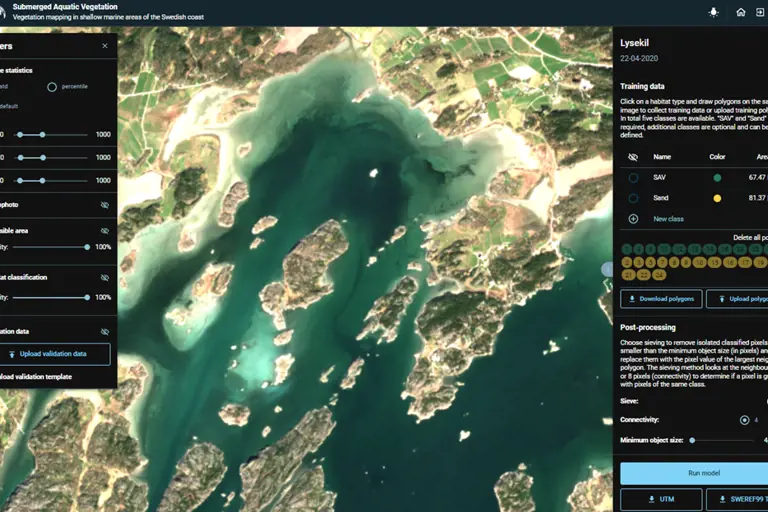Click the green SAV color swatch

(717, 178)
